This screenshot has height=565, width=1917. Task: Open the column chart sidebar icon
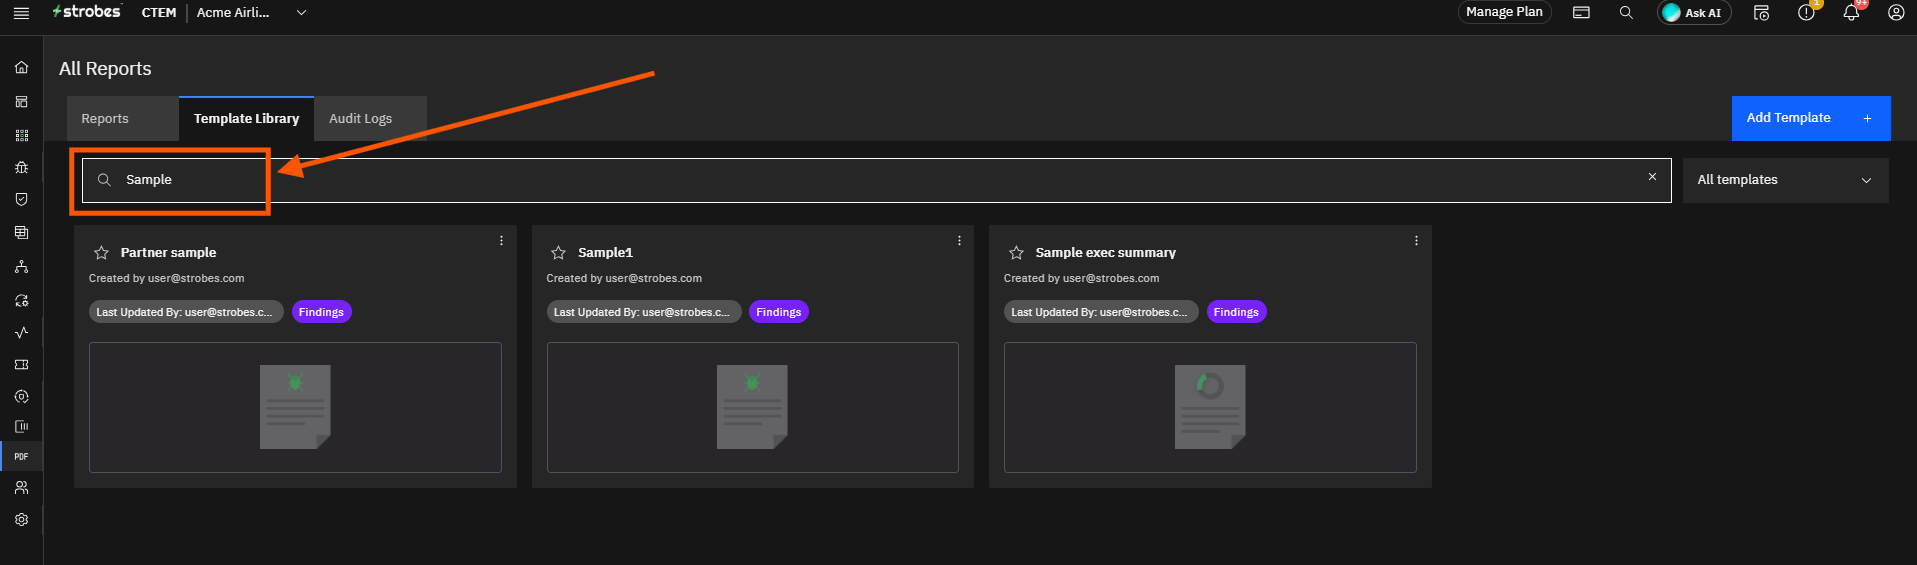[x=21, y=426]
